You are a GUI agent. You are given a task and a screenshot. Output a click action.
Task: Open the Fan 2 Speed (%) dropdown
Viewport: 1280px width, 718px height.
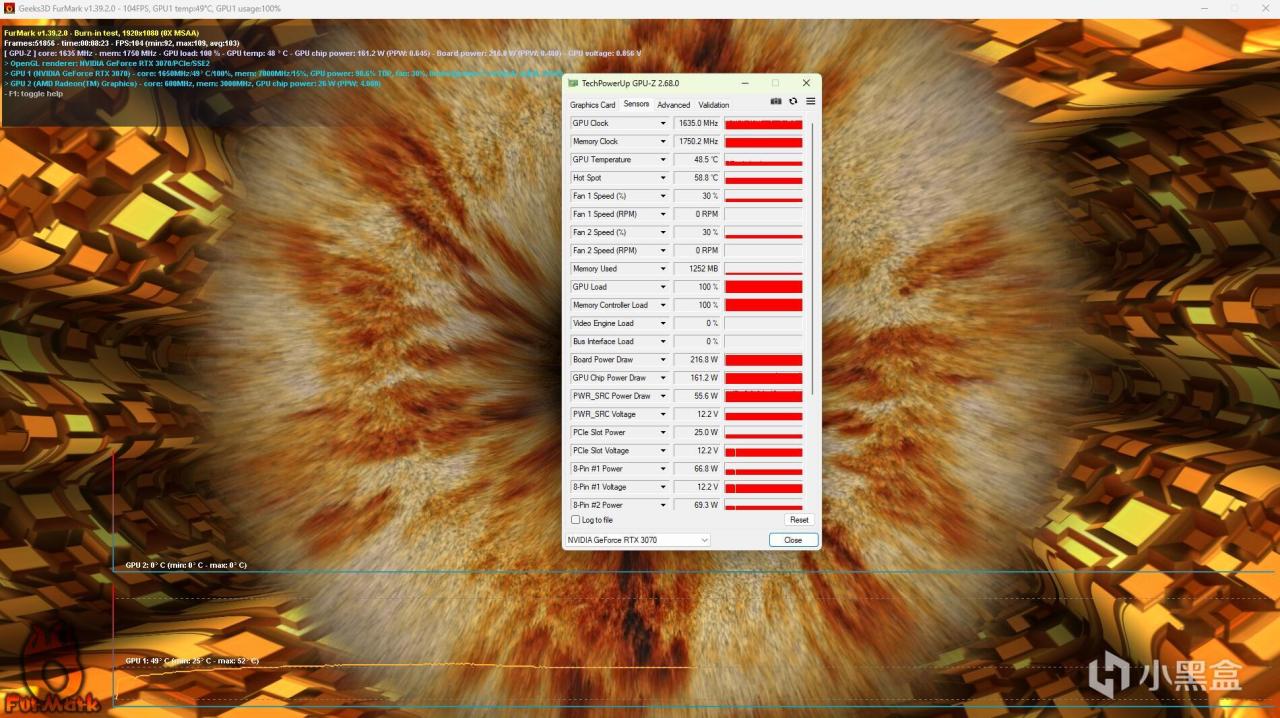pyautogui.click(x=662, y=233)
